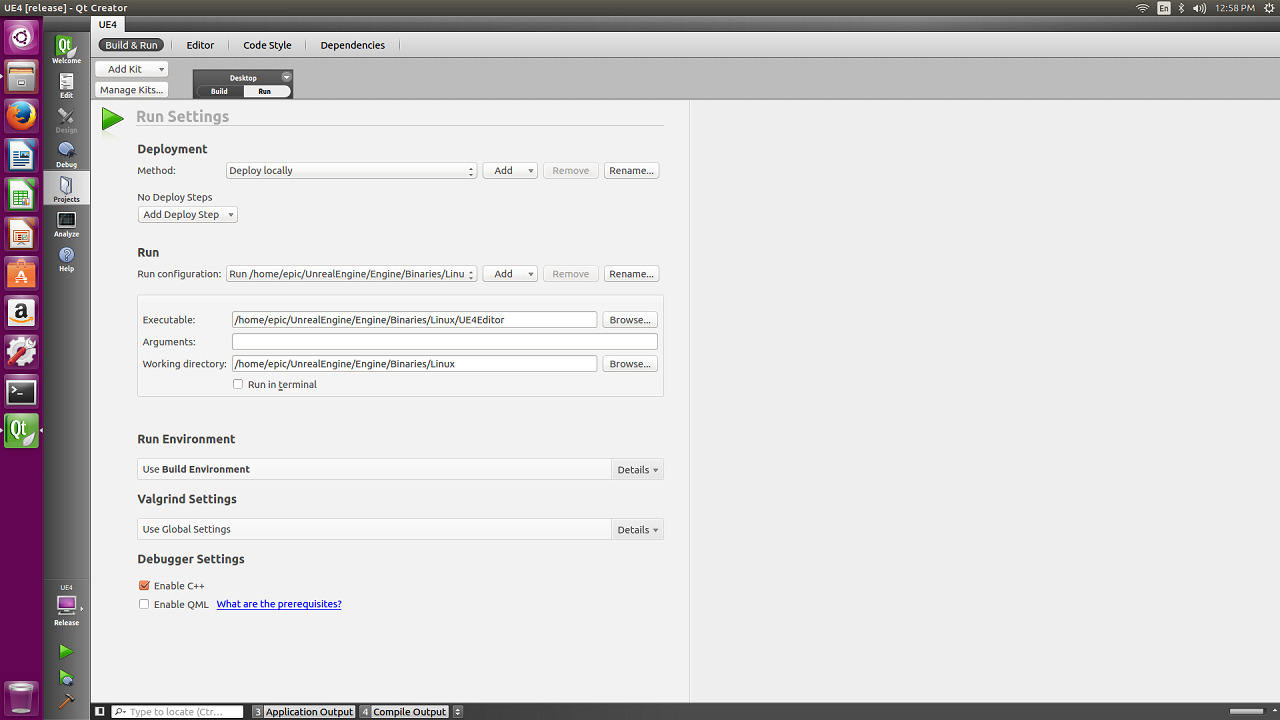Show the Compile Output pane

tap(404, 712)
